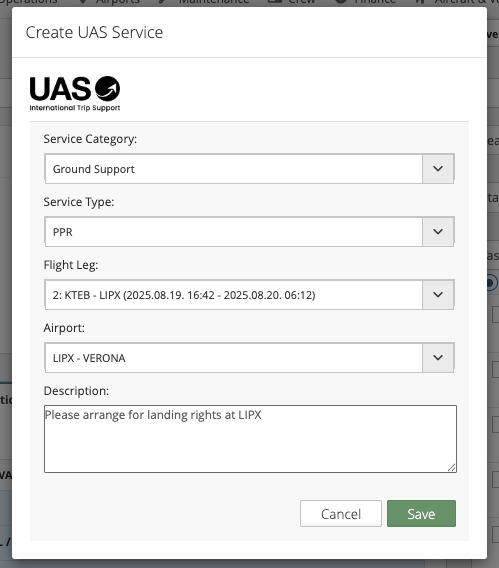This screenshot has width=499, height=568.
Task: Tick the topmost checkbox at right edge
Action: coord(496,314)
